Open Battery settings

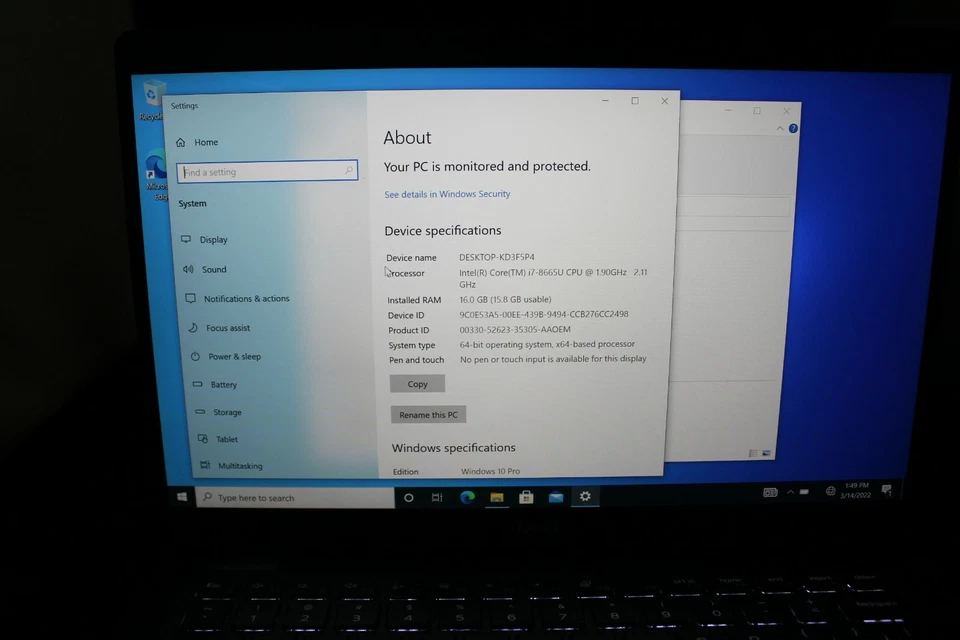click(x=215, y=385)
